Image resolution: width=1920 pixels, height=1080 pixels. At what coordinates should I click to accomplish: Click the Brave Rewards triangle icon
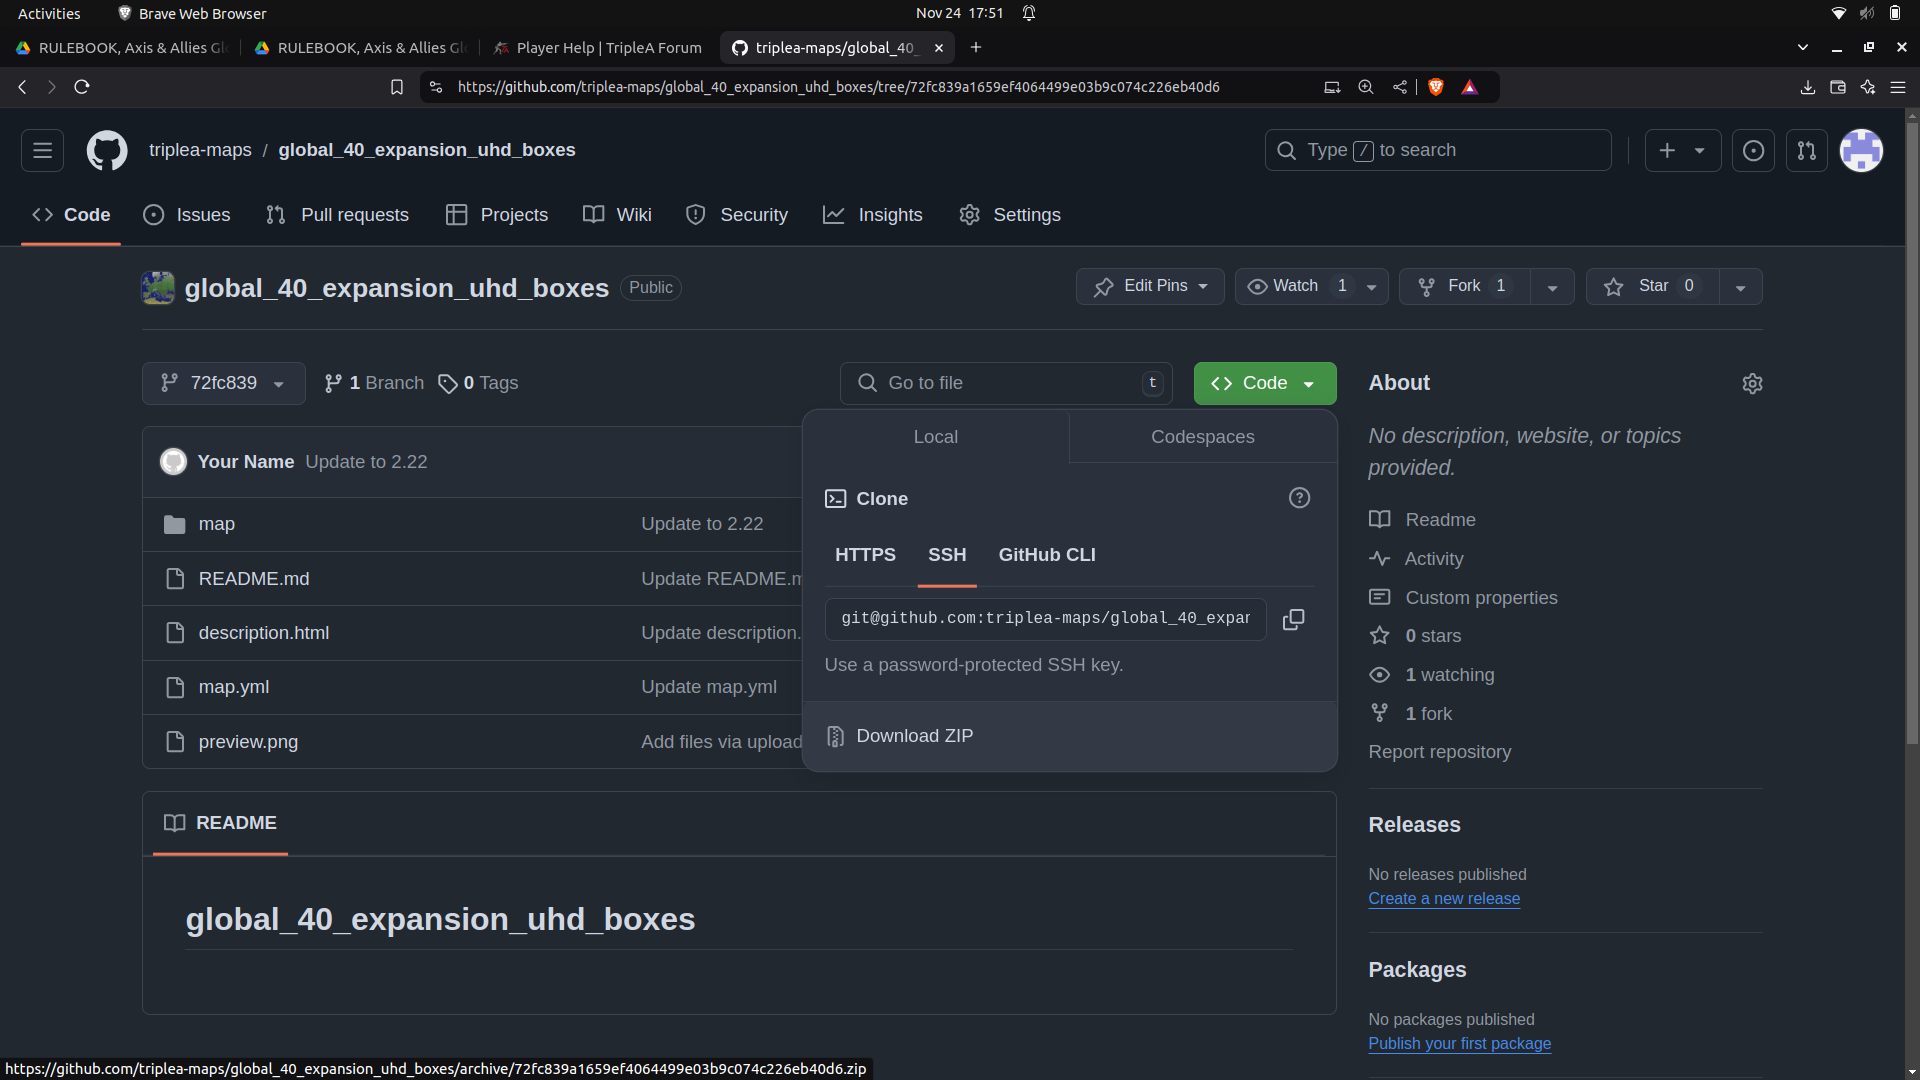point(1470,87)
